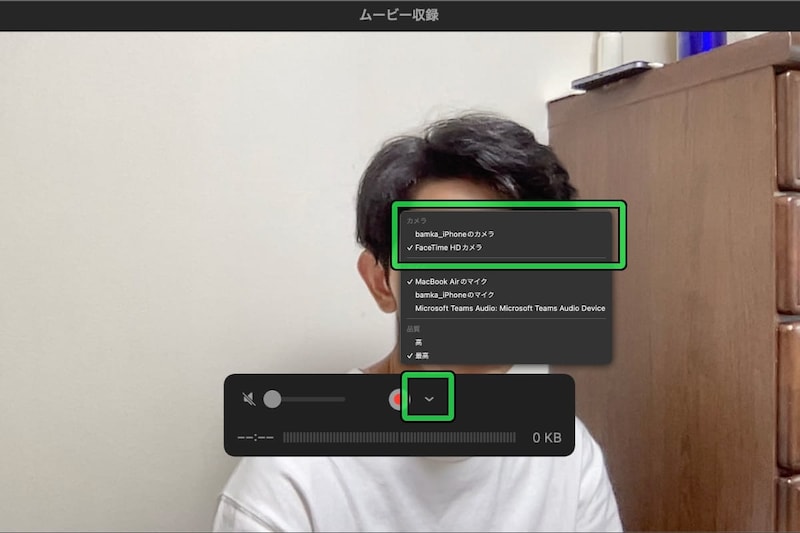
Task: Click the far right end of the volume track
Action: [343, 399]
